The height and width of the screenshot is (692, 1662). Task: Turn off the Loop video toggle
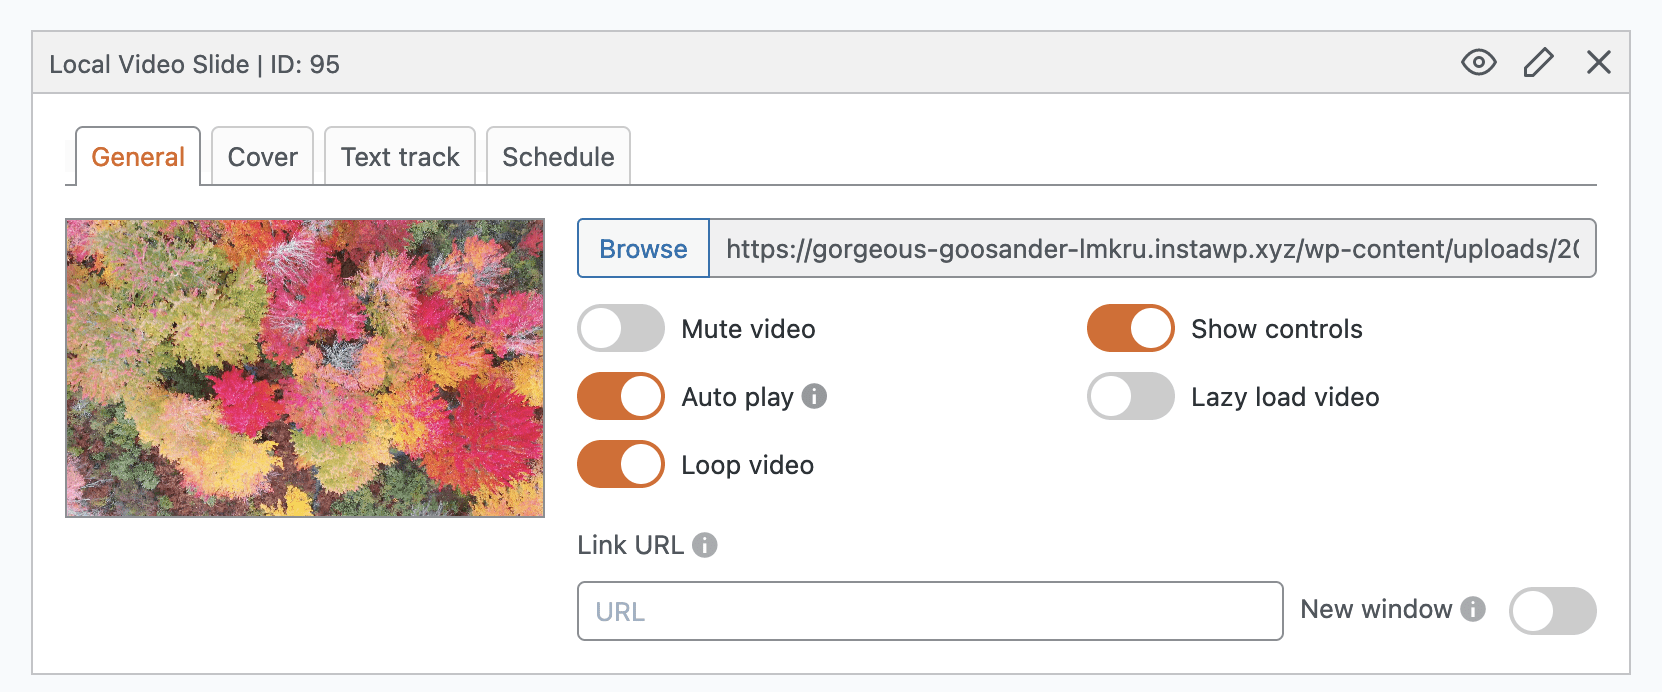(x=621, y=464)
